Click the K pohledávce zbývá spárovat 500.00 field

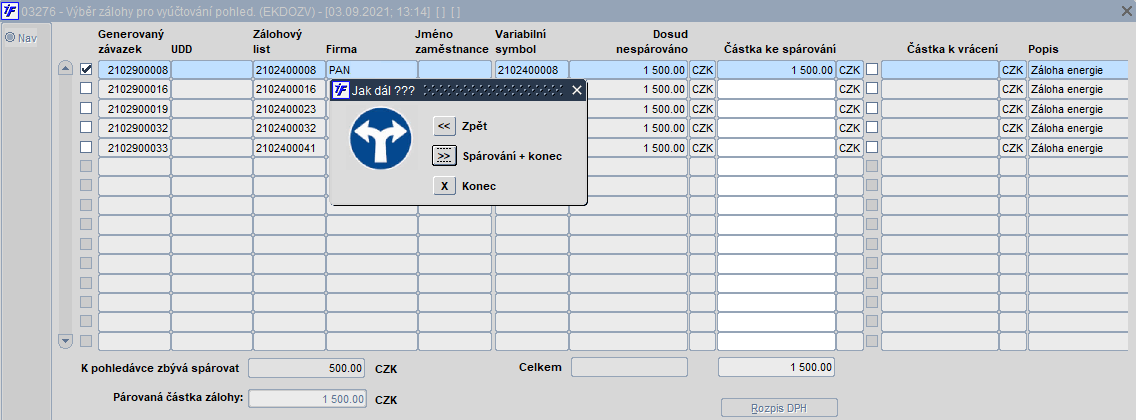[307, 368]
